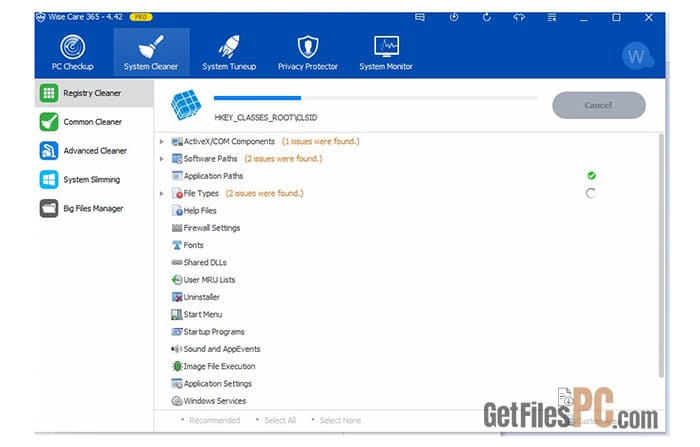Viewport: 700px width, 447px height.
Task: Click the Select None link
Action: (x=340, y=421)
